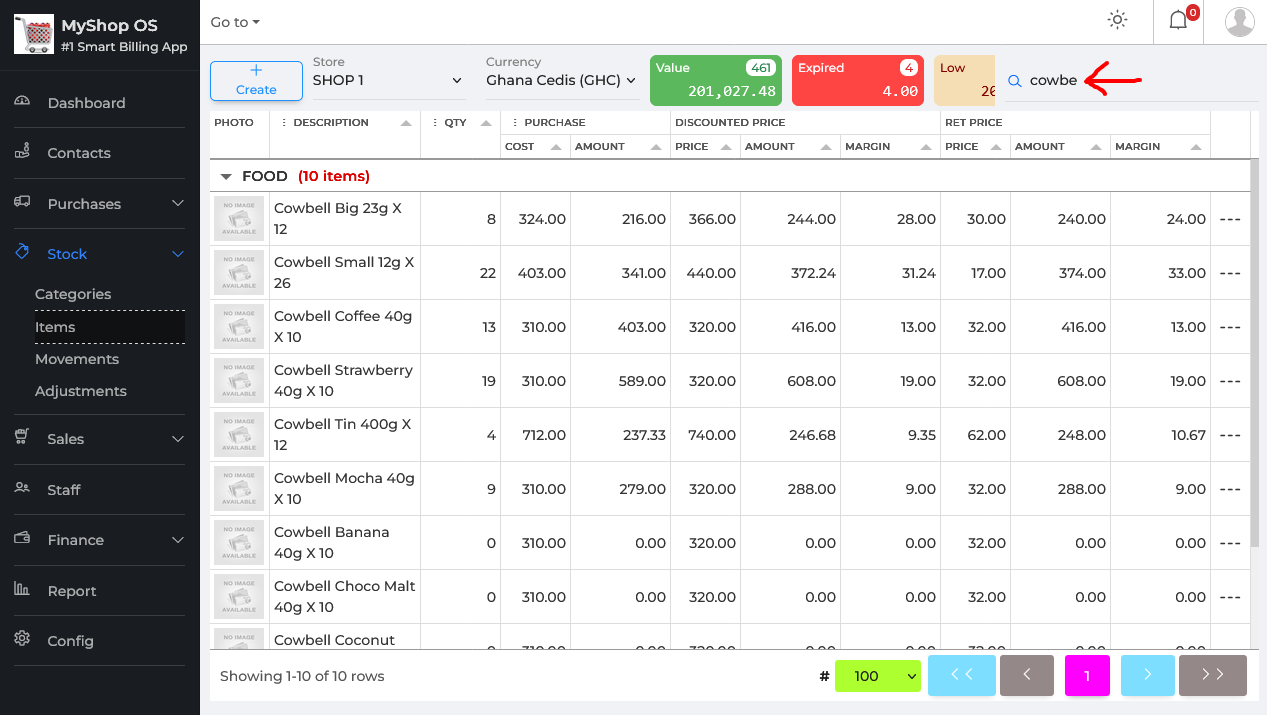
Task: Click the Create button
Action: coord(256,80)
